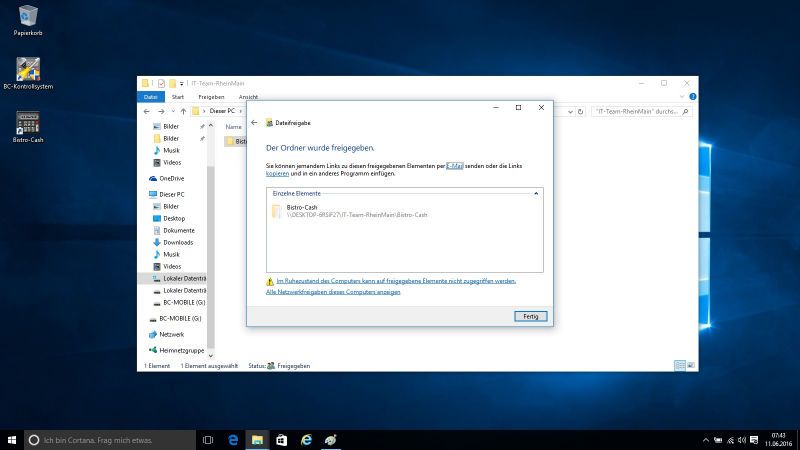Switch to the Freigeben ribbon tab
800x450 pixels.
click(x=211, y=97)
